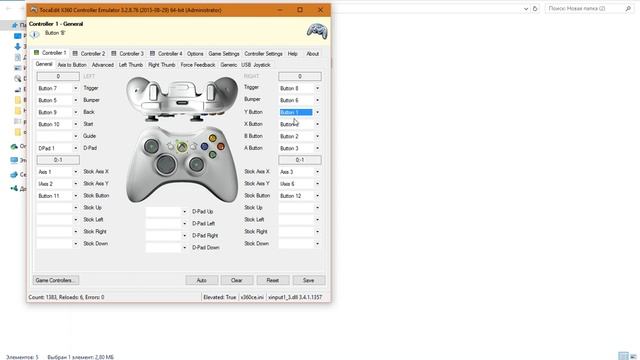Open the right Bumper dropdown showing Button 6
This screenshot has width=640, height=360.
[300, 100]
